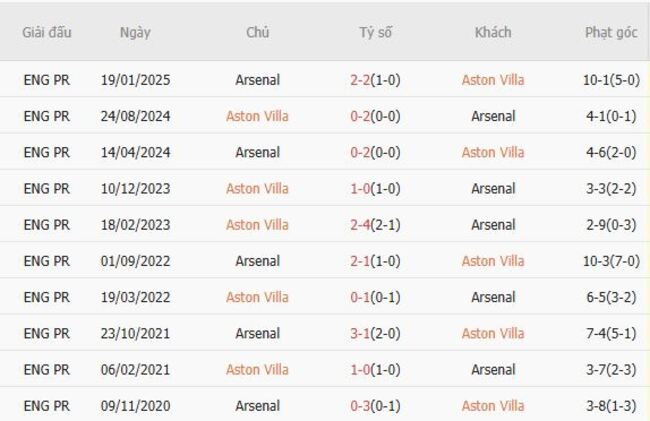
Task: Click the 'Phạt góc' column header
Action: [x=611, y=32]
